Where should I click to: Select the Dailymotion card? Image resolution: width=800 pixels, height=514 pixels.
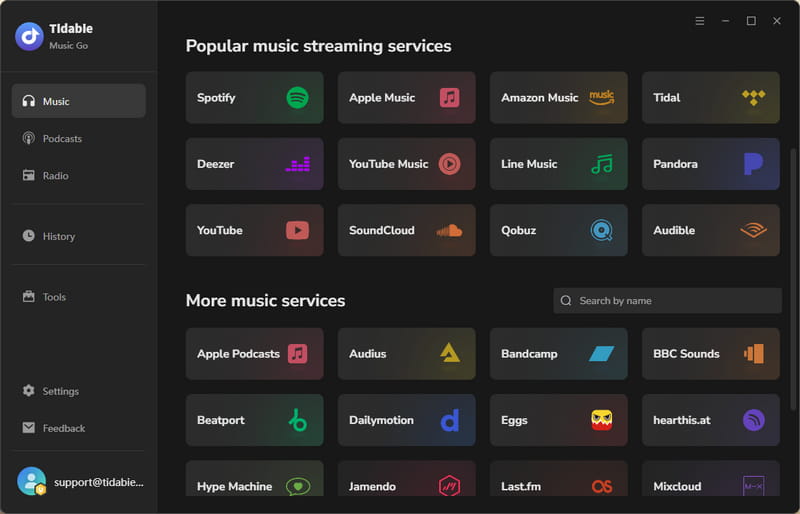pyautogui.click(x=406, y=420)
